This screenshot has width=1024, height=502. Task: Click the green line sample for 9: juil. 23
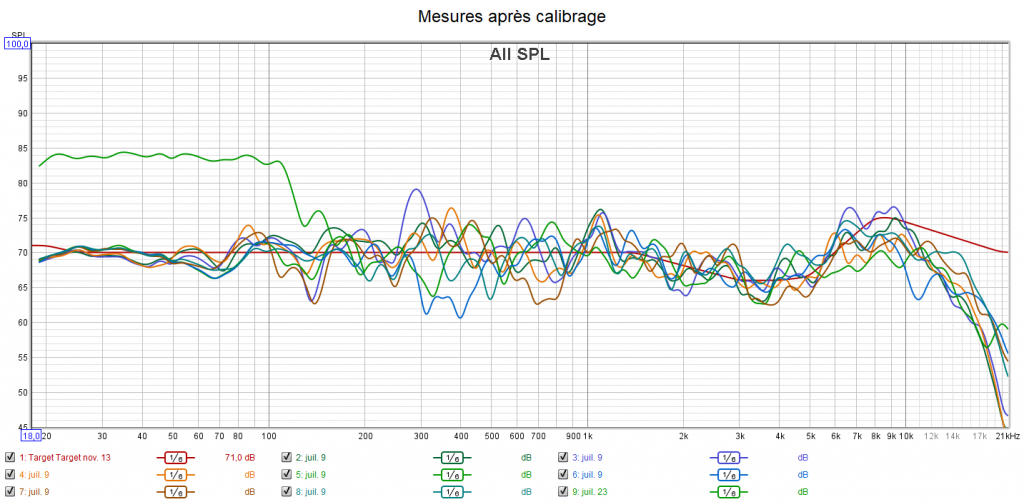pyautogui.click(x=728, y=492)
